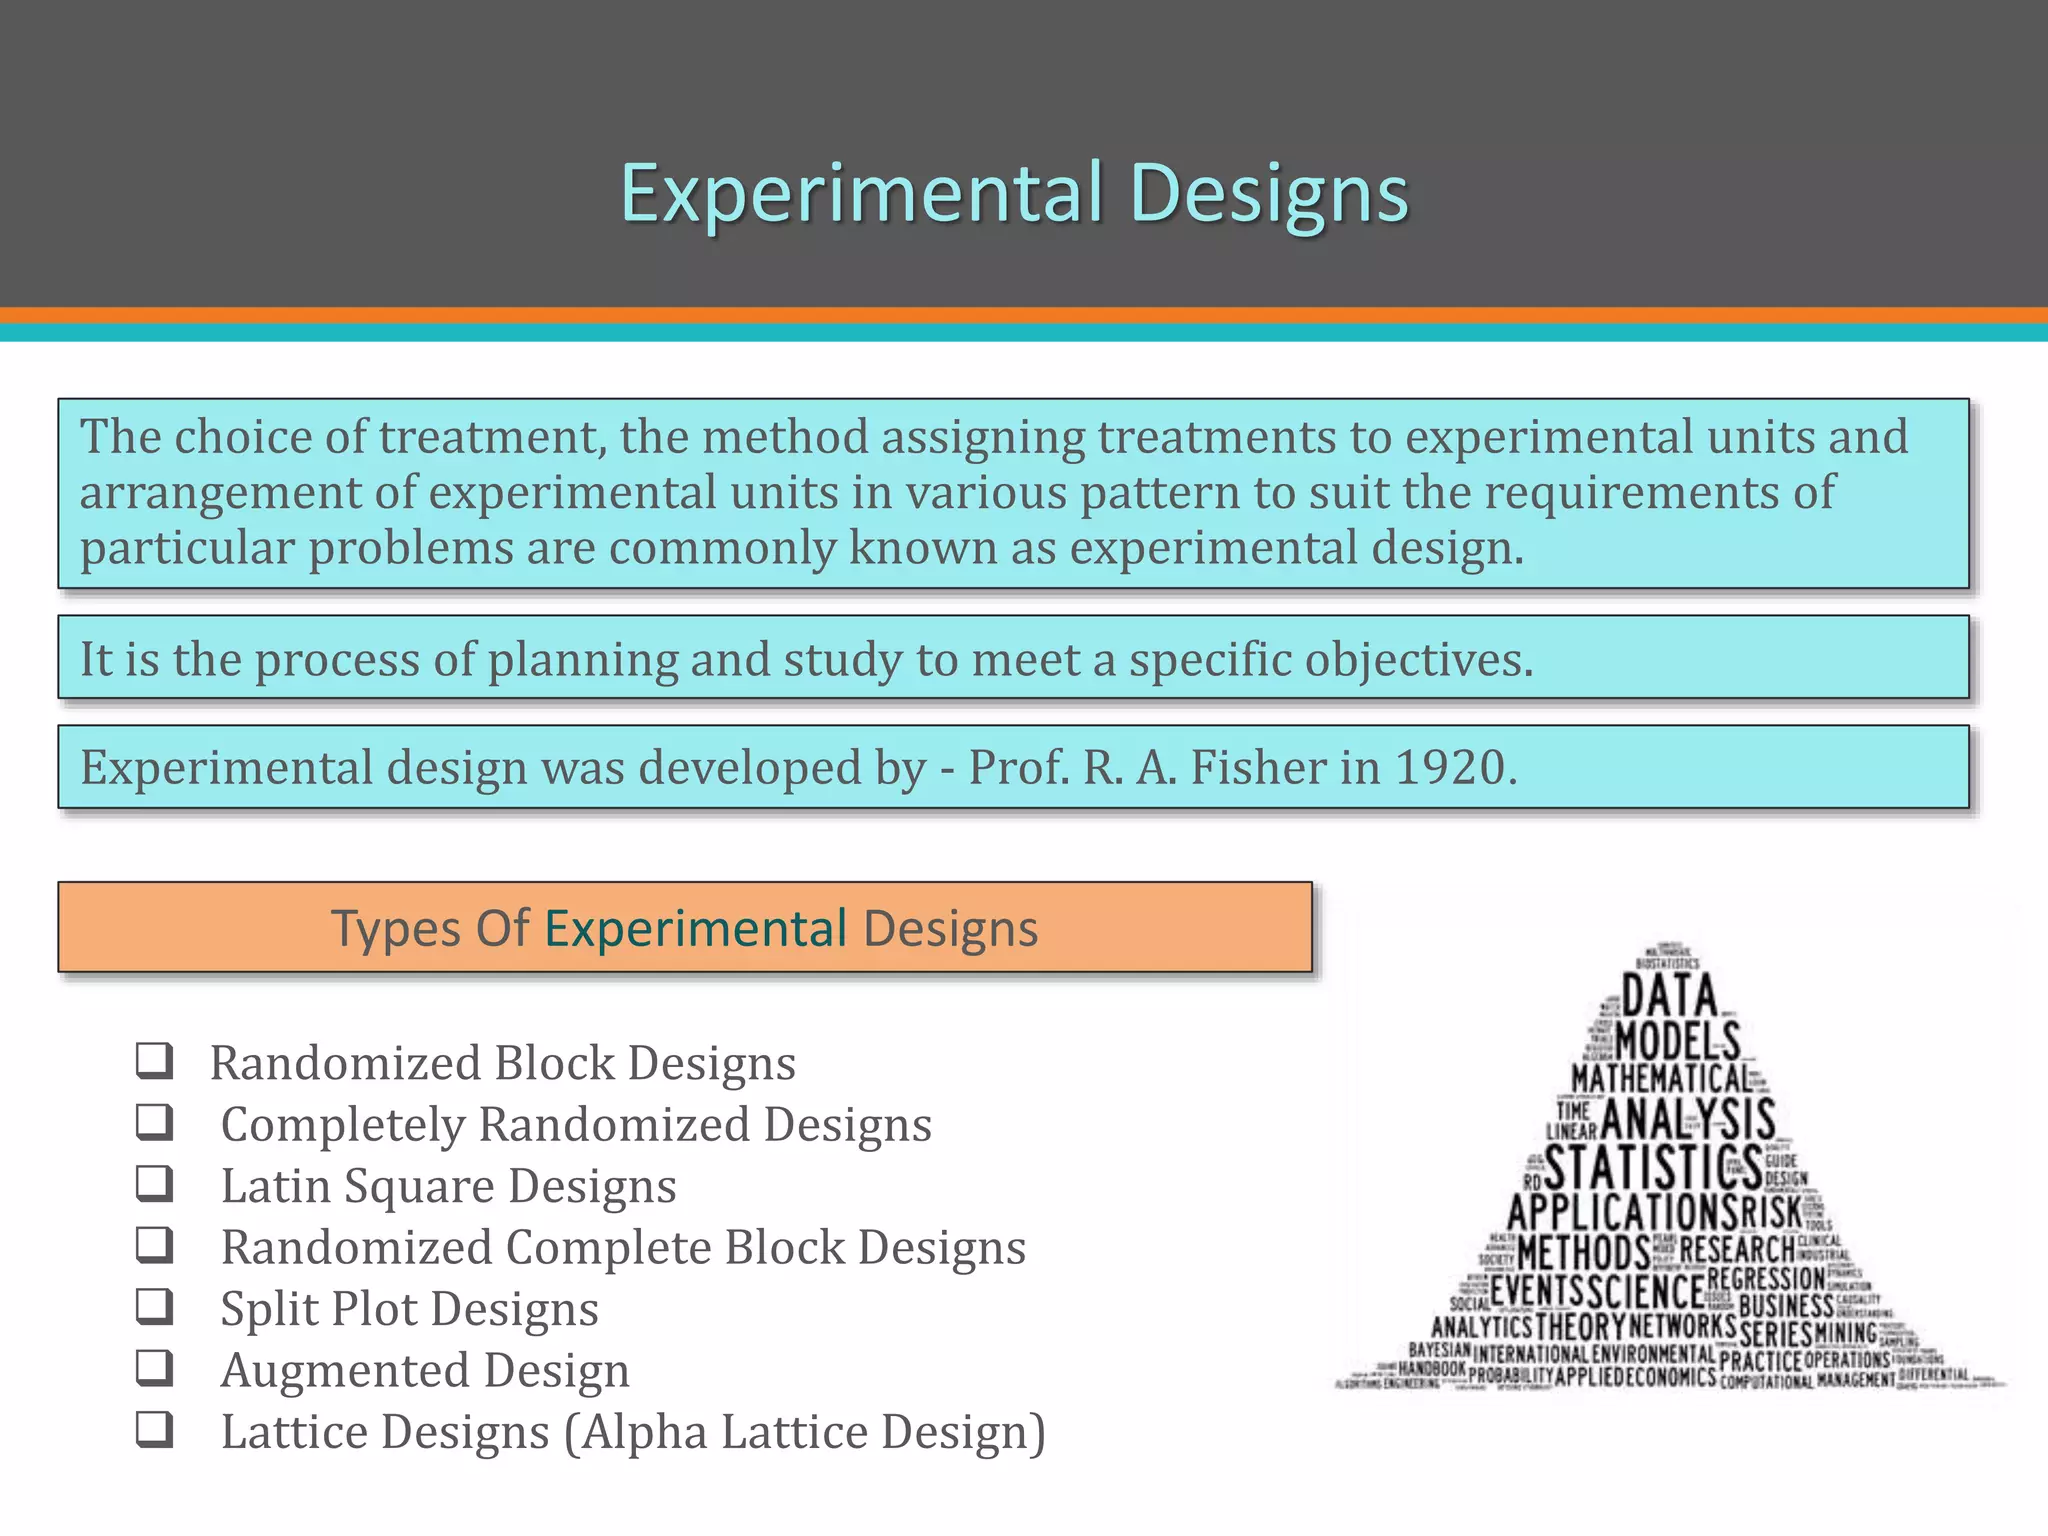Screen dimensions: 2048x1536
Task: Tick the Randomized Complete Block Designs box
Action: click(155, 1245)
